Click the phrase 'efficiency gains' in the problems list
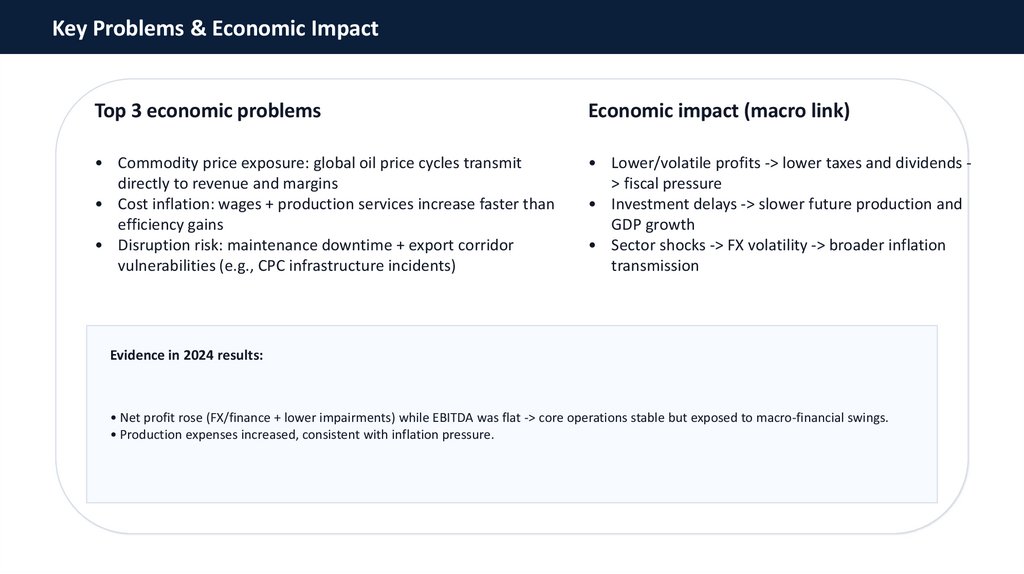This screenshot has height=574, width=1024. coord(170,225)
